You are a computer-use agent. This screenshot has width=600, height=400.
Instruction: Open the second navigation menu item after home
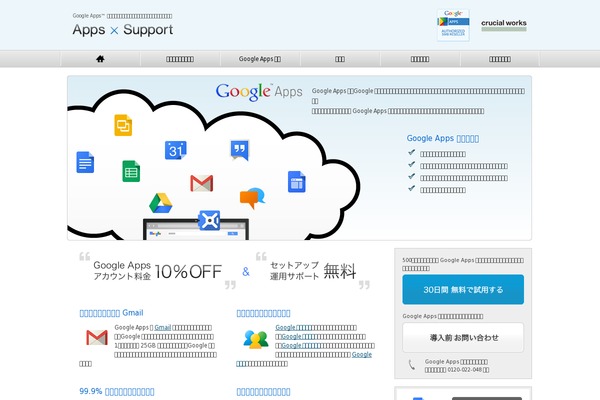point(180,59)
